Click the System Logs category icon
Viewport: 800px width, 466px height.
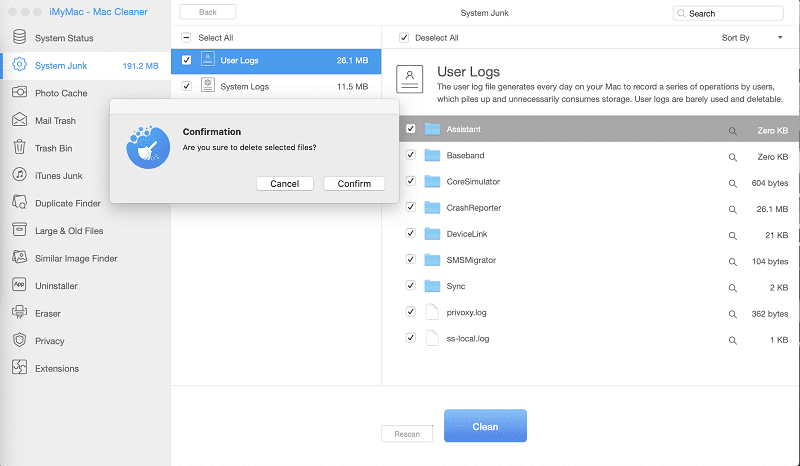coord(208,85)
